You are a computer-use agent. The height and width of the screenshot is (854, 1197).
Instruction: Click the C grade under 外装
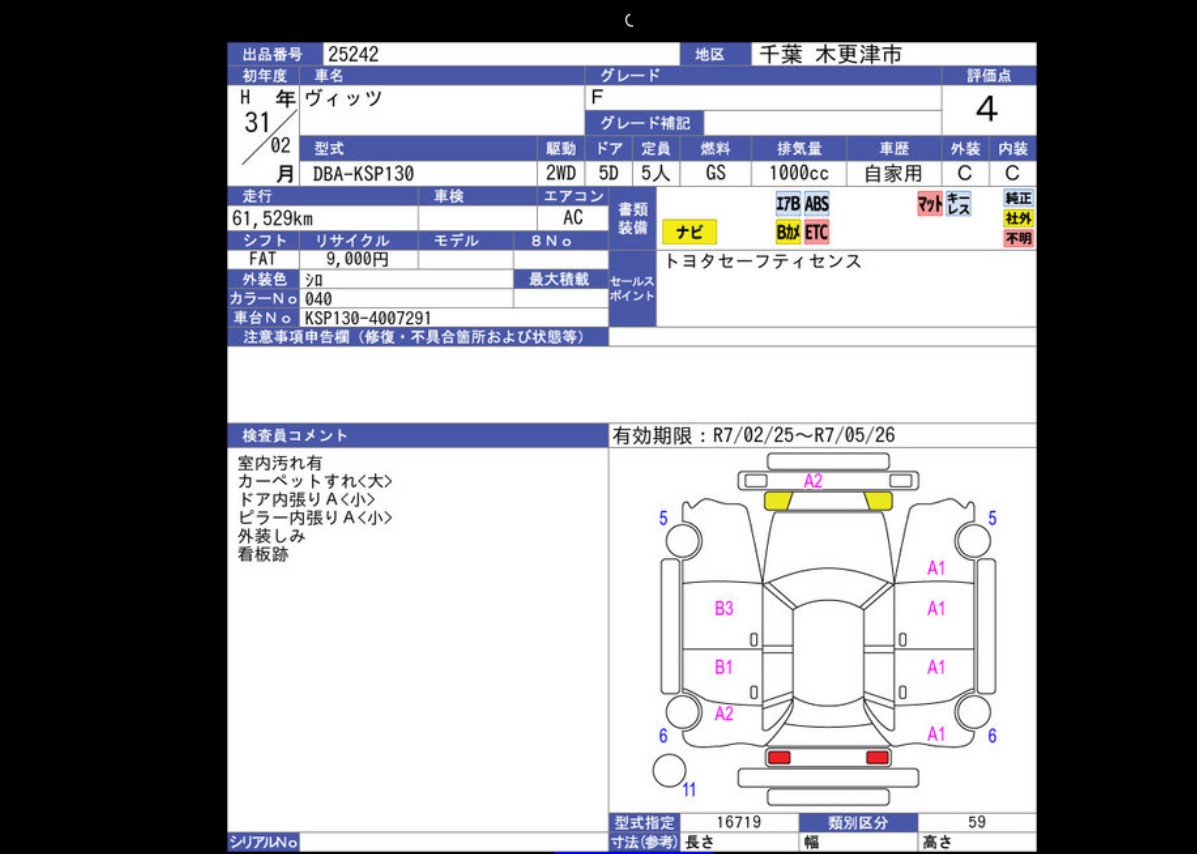pos(965,173)
